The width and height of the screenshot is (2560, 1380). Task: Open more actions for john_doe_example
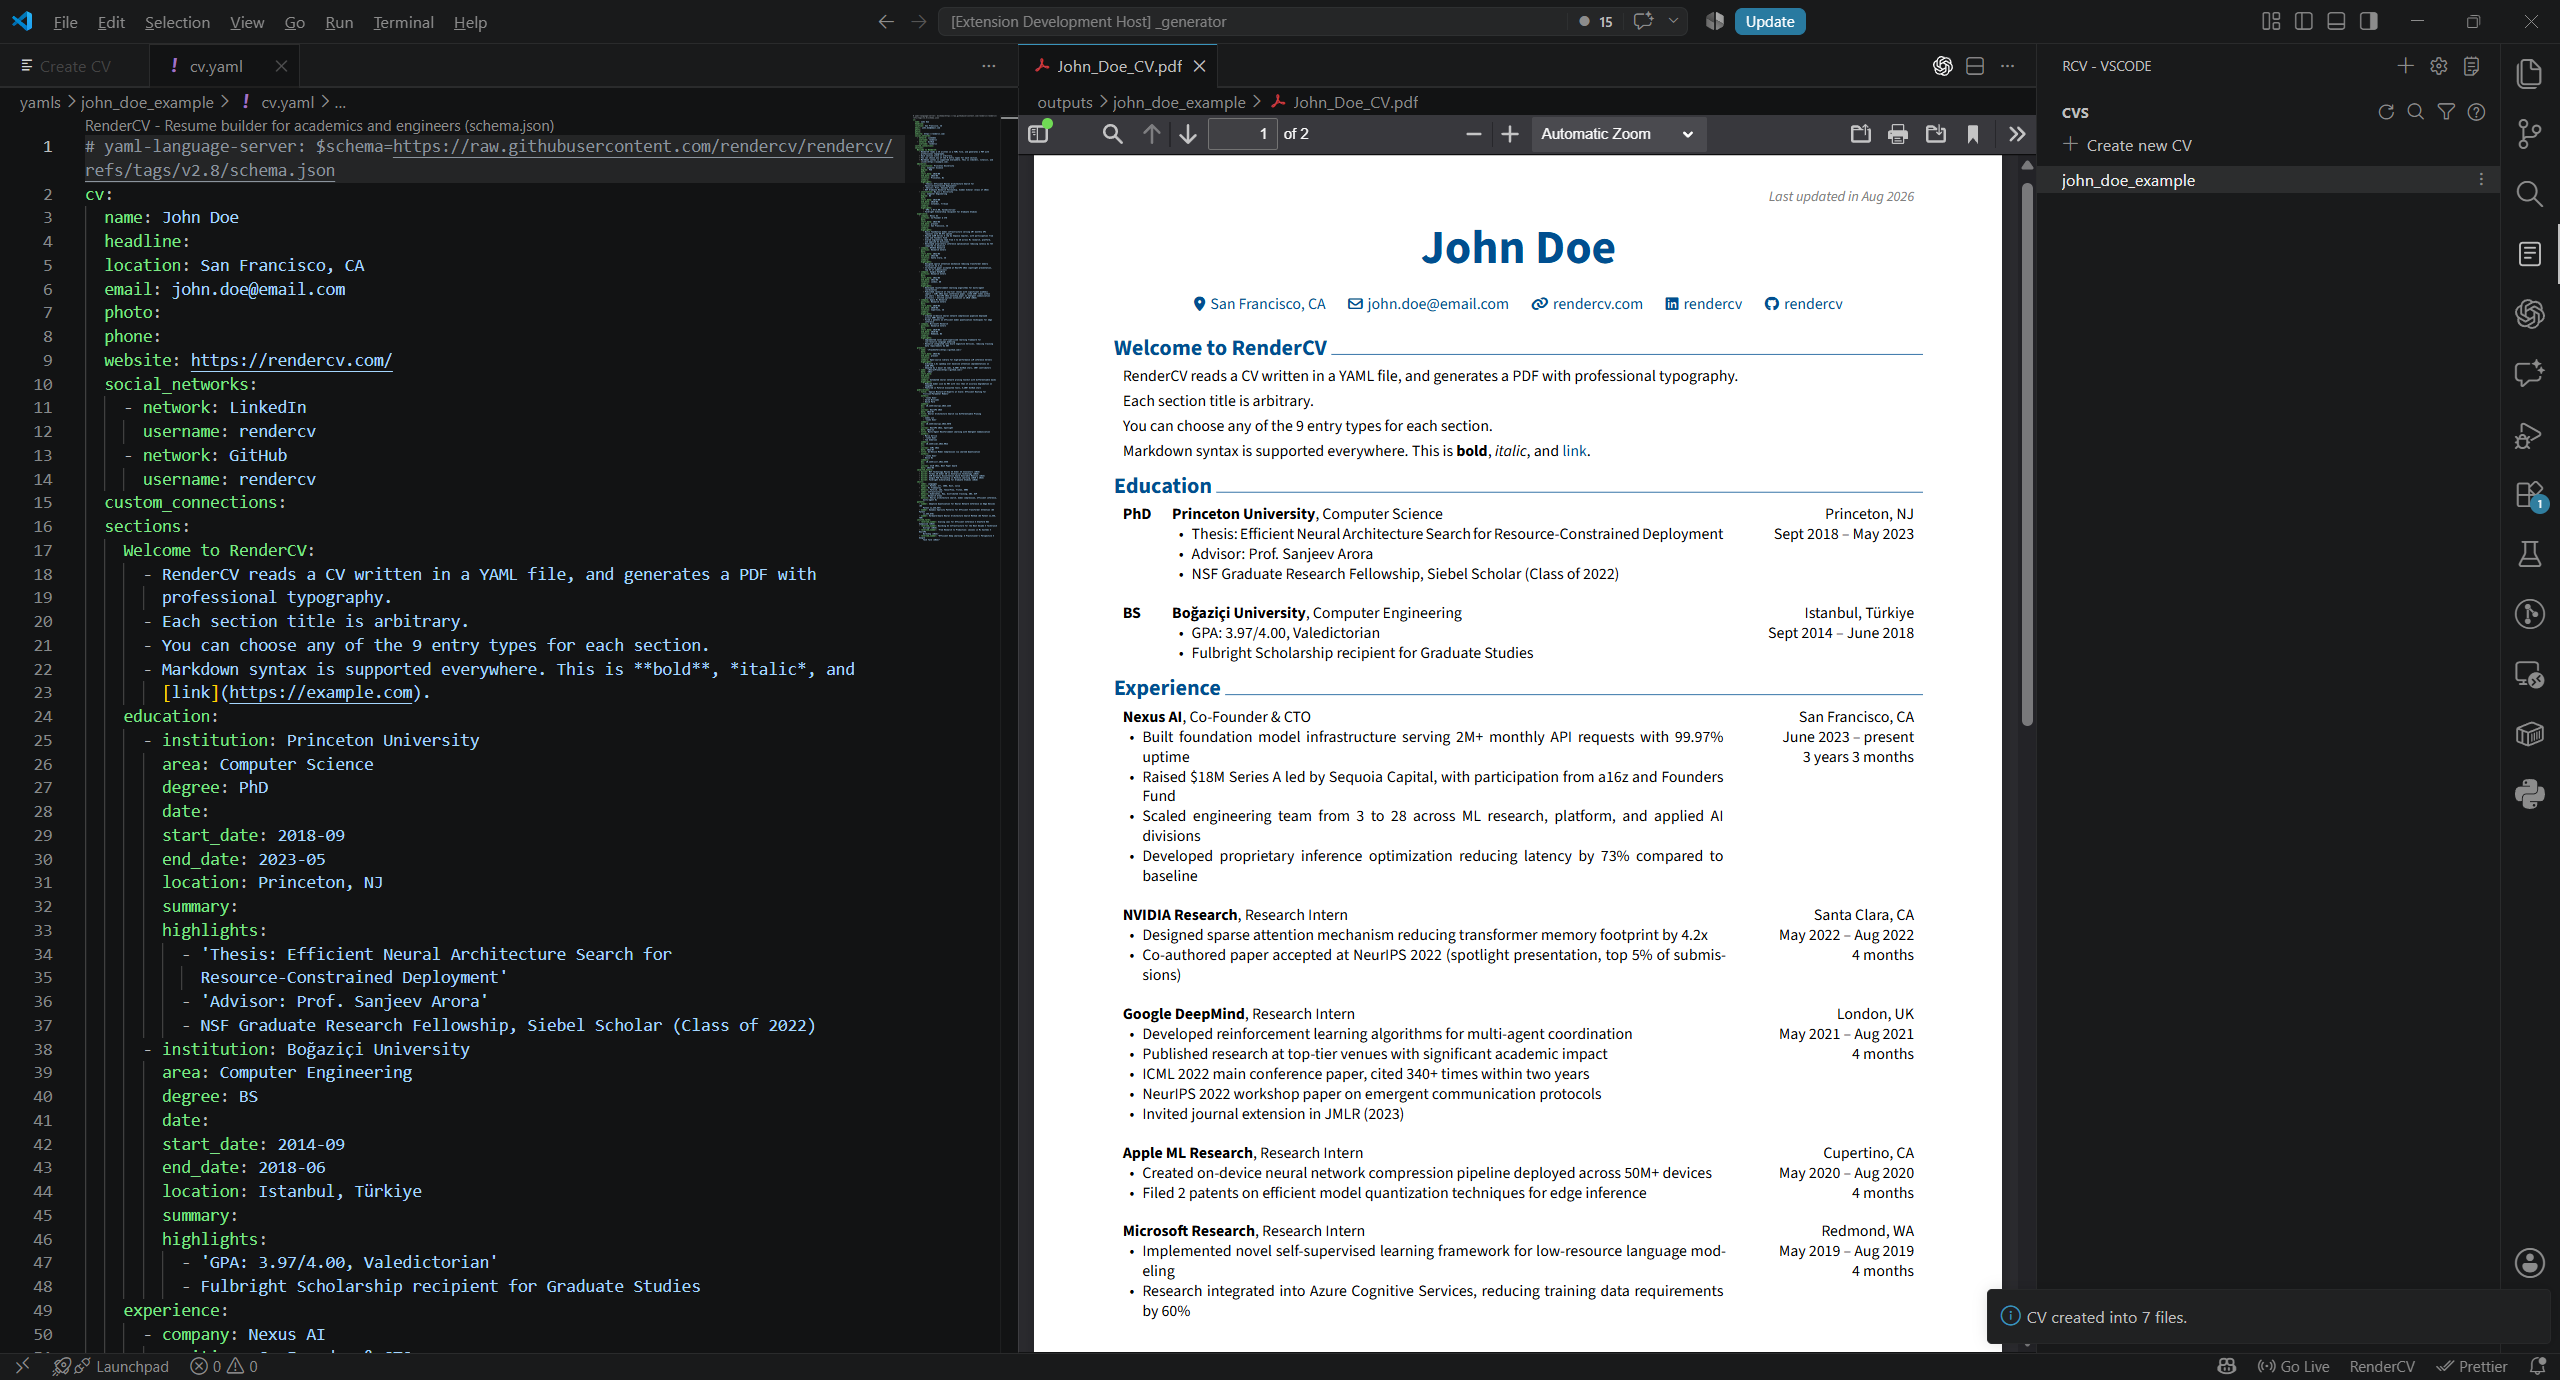pos(2481,180)
